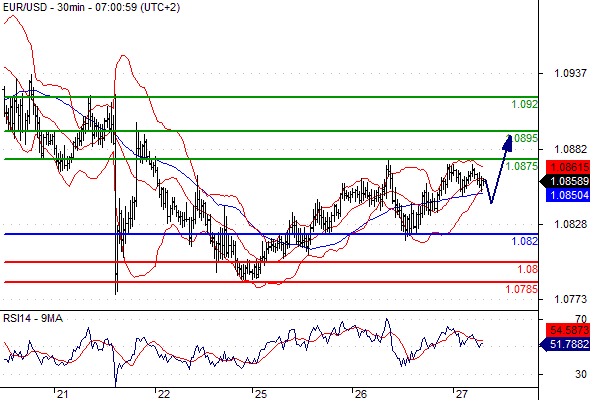Viewport: 590px width, 400px height.
Task: Click the date 22 on time axis
Action: click(164, 394)
